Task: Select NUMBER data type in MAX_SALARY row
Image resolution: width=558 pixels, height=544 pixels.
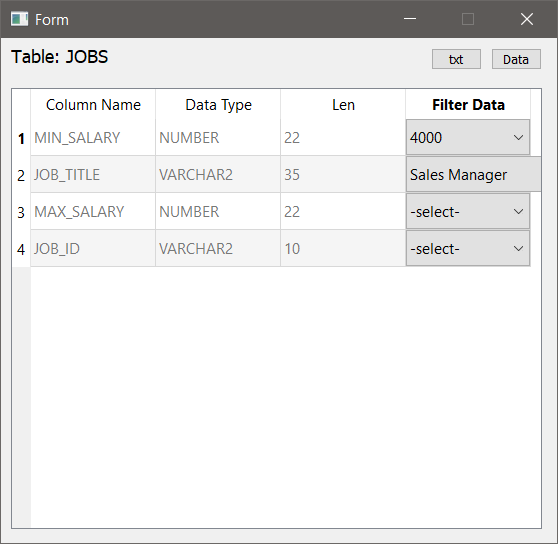Action: pyautogui.click(x=218, y=211)
